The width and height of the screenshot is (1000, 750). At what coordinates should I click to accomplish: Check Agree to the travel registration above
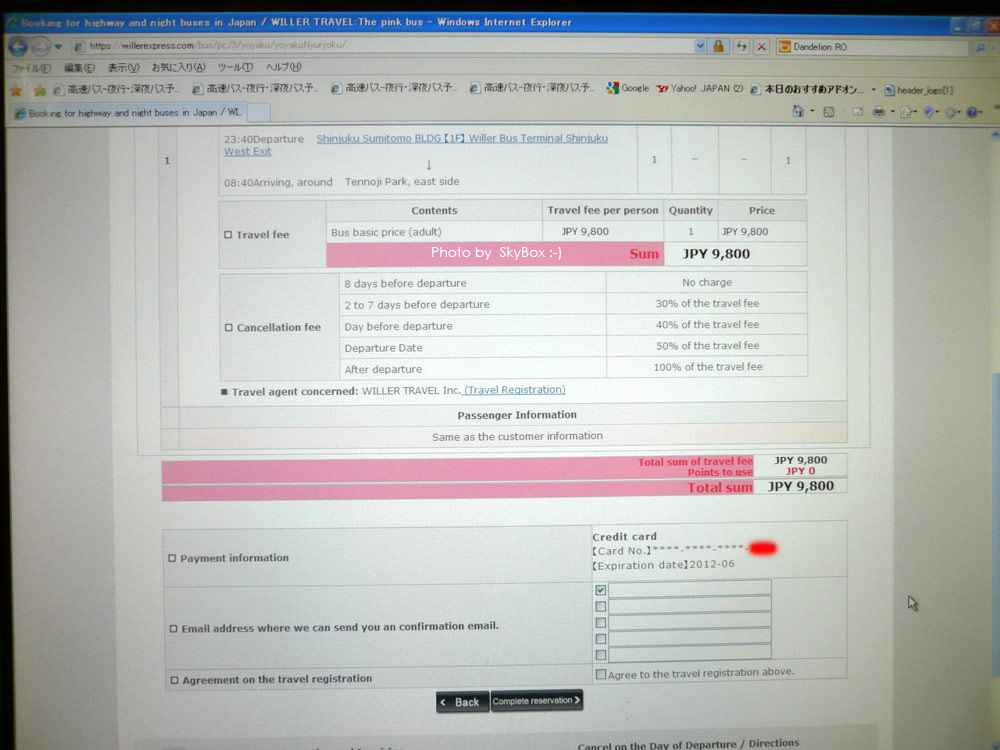pos(600,674)
